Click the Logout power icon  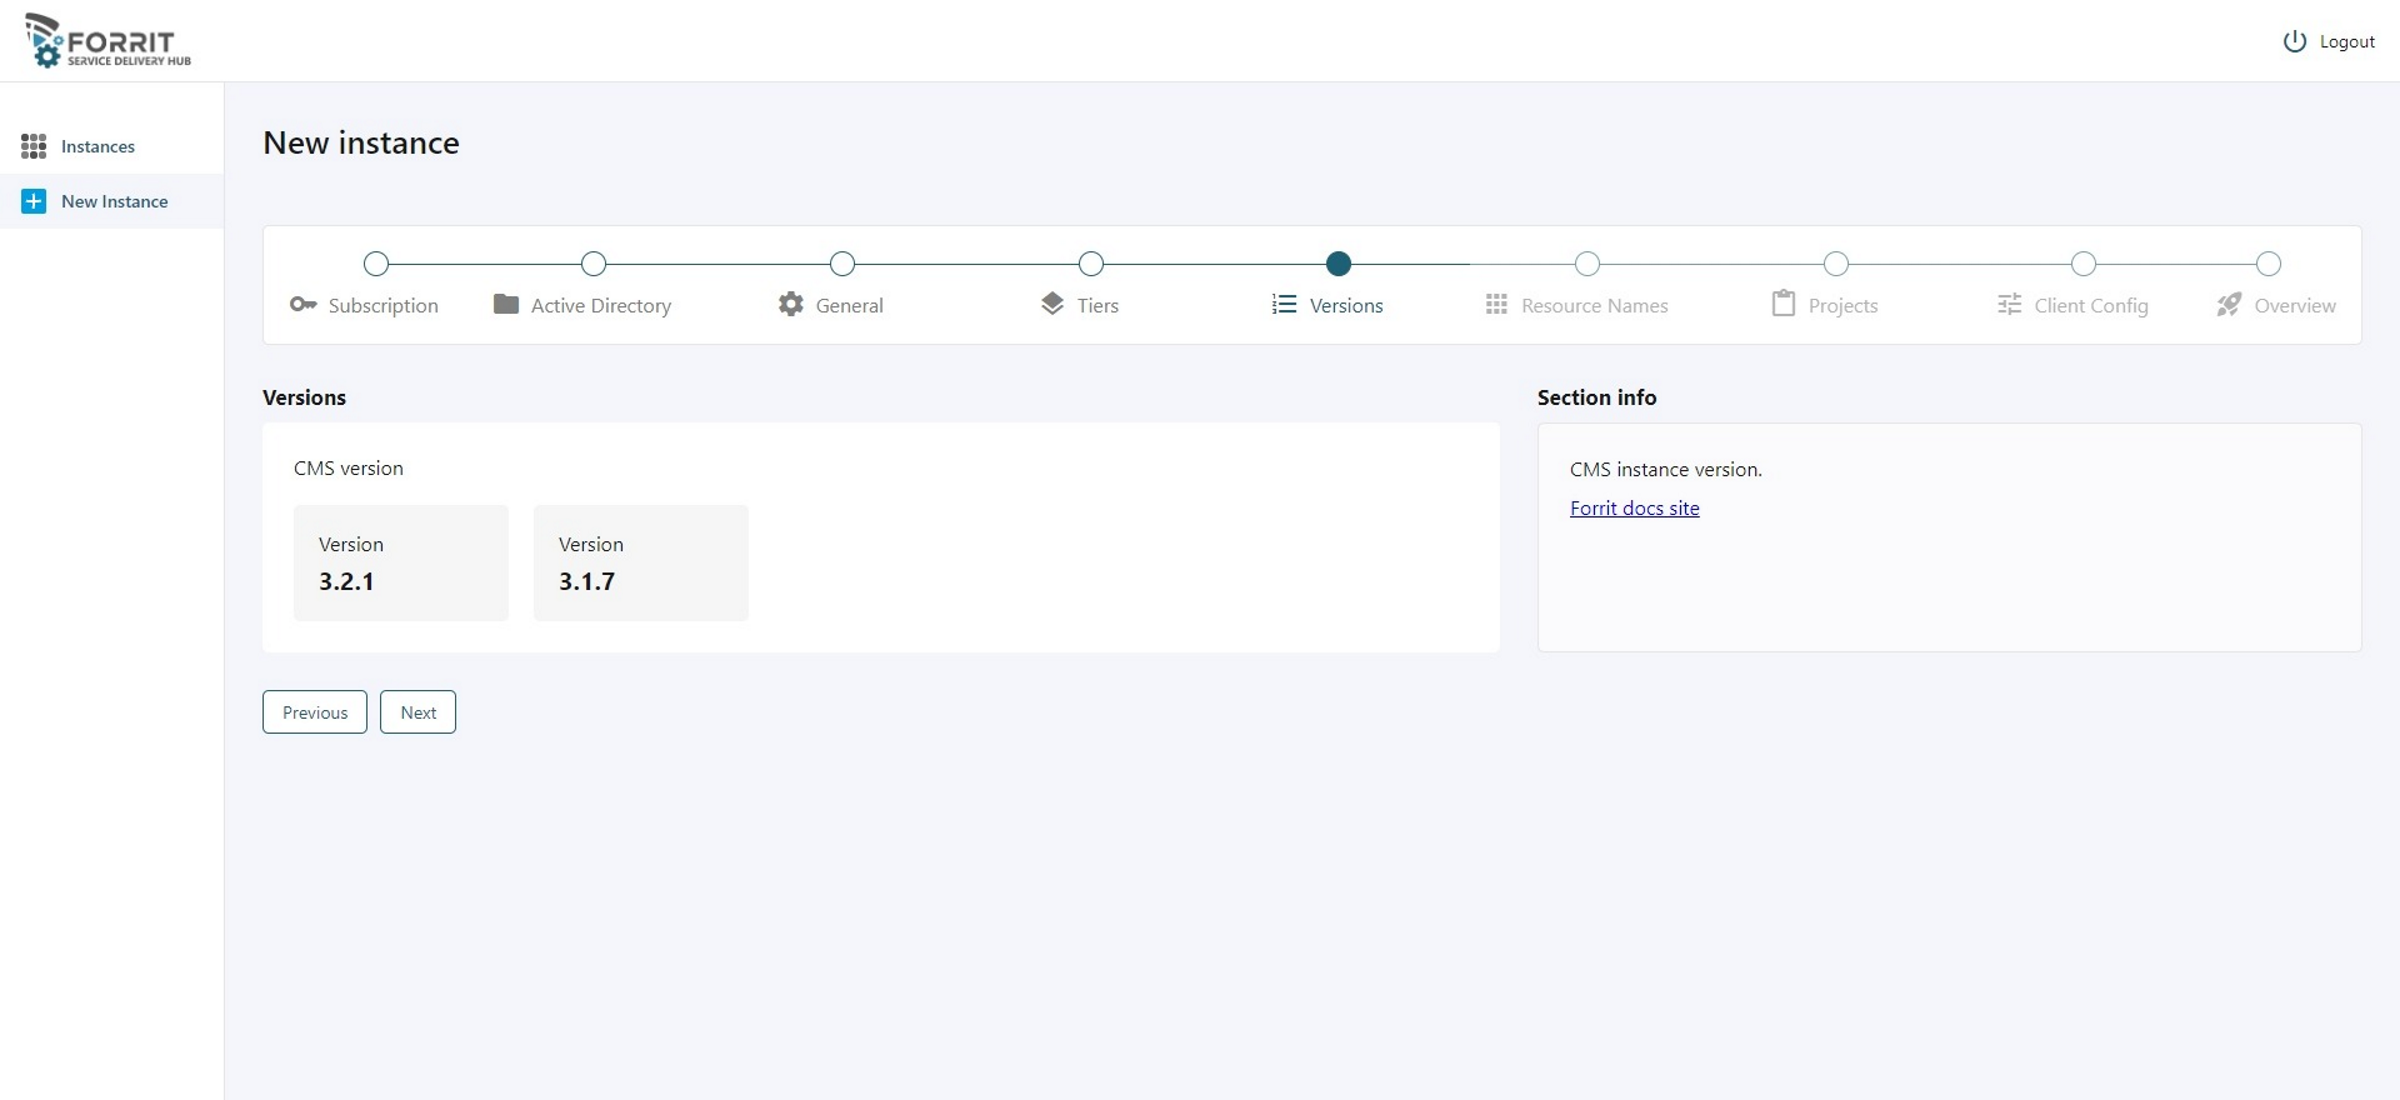pyautogui.click(x=2294, y=41)
